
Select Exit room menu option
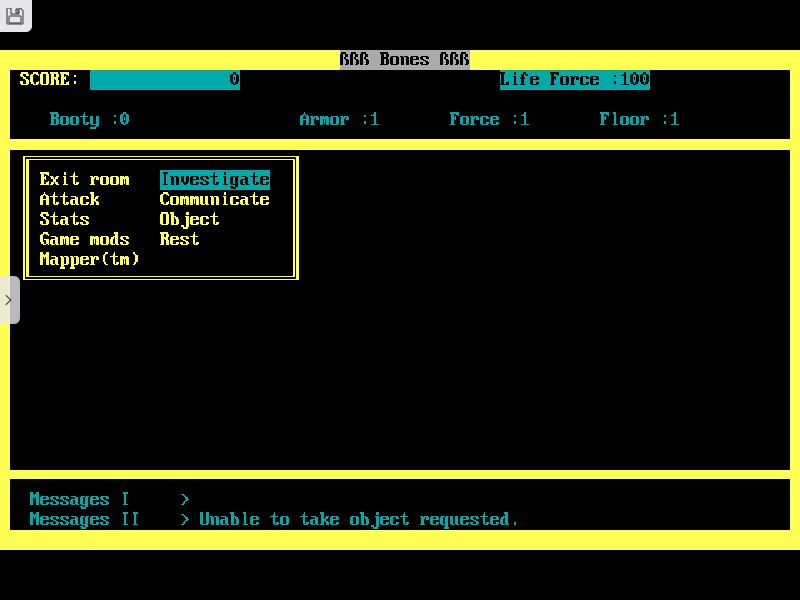(x=84, y=179)
